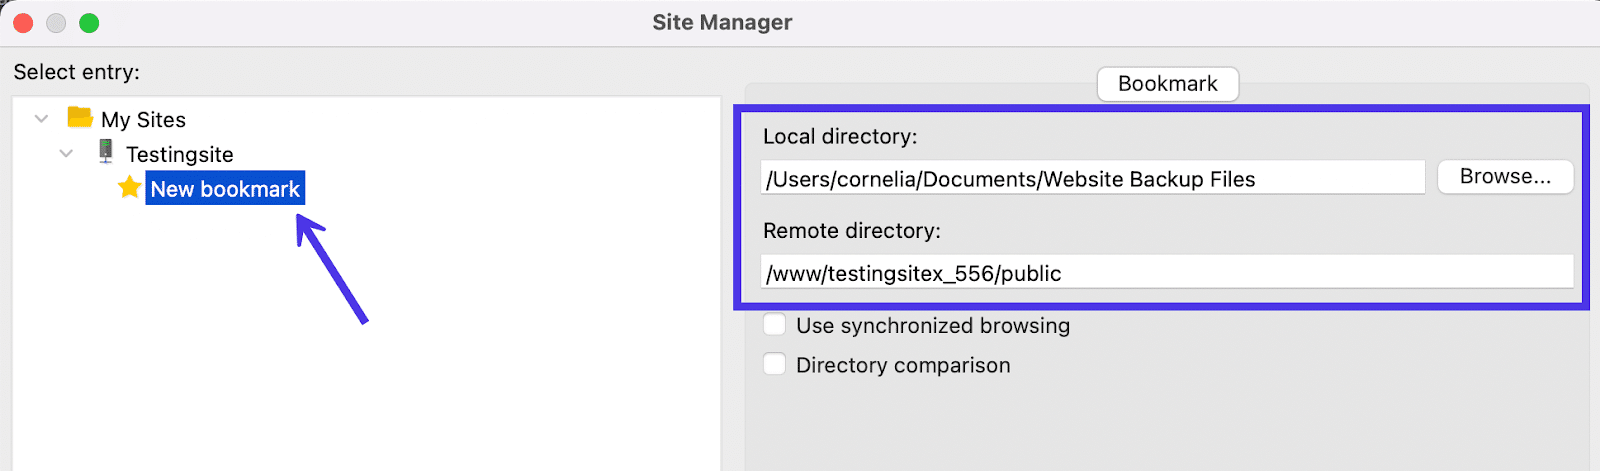The height and width of the screenshot is (471, 1600).
Task: Minimize the Site Manager window
Action: (x=56, y=23)
